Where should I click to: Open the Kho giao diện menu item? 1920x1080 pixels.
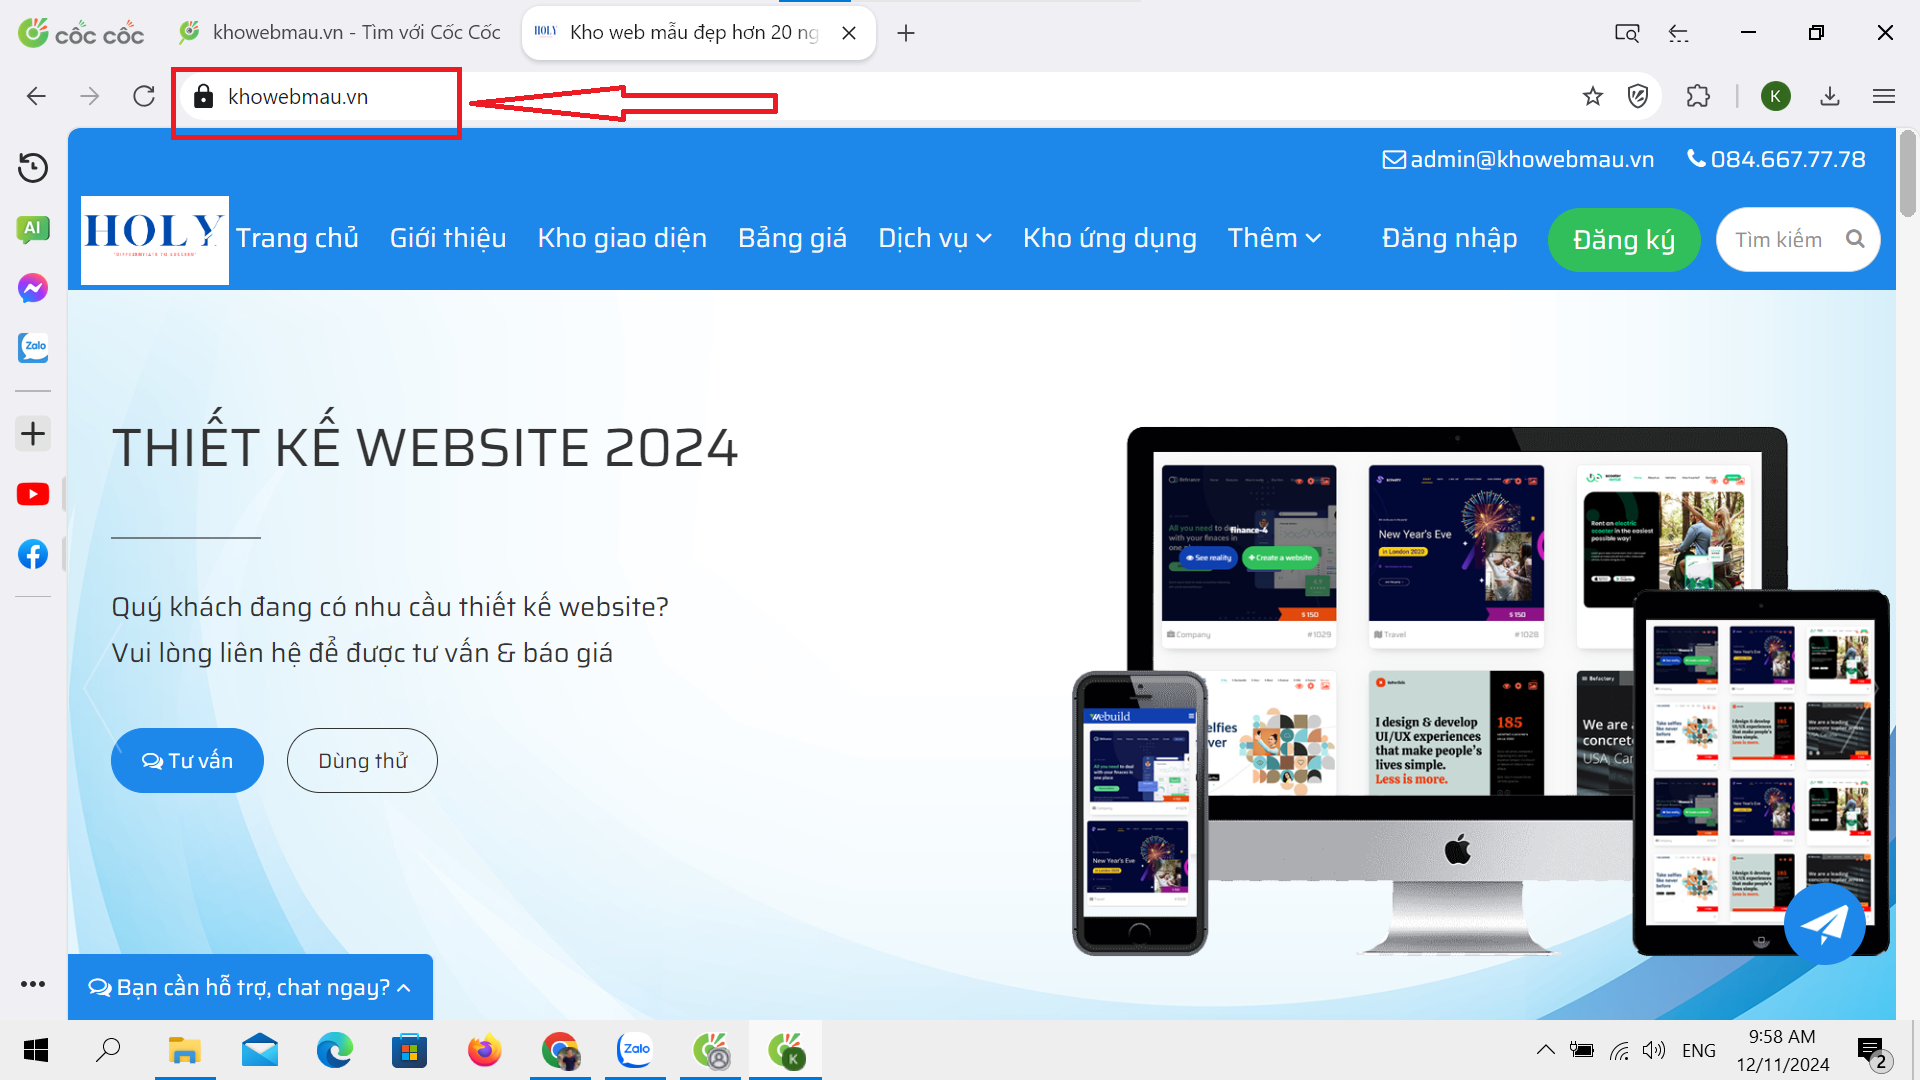coord(622,238)
